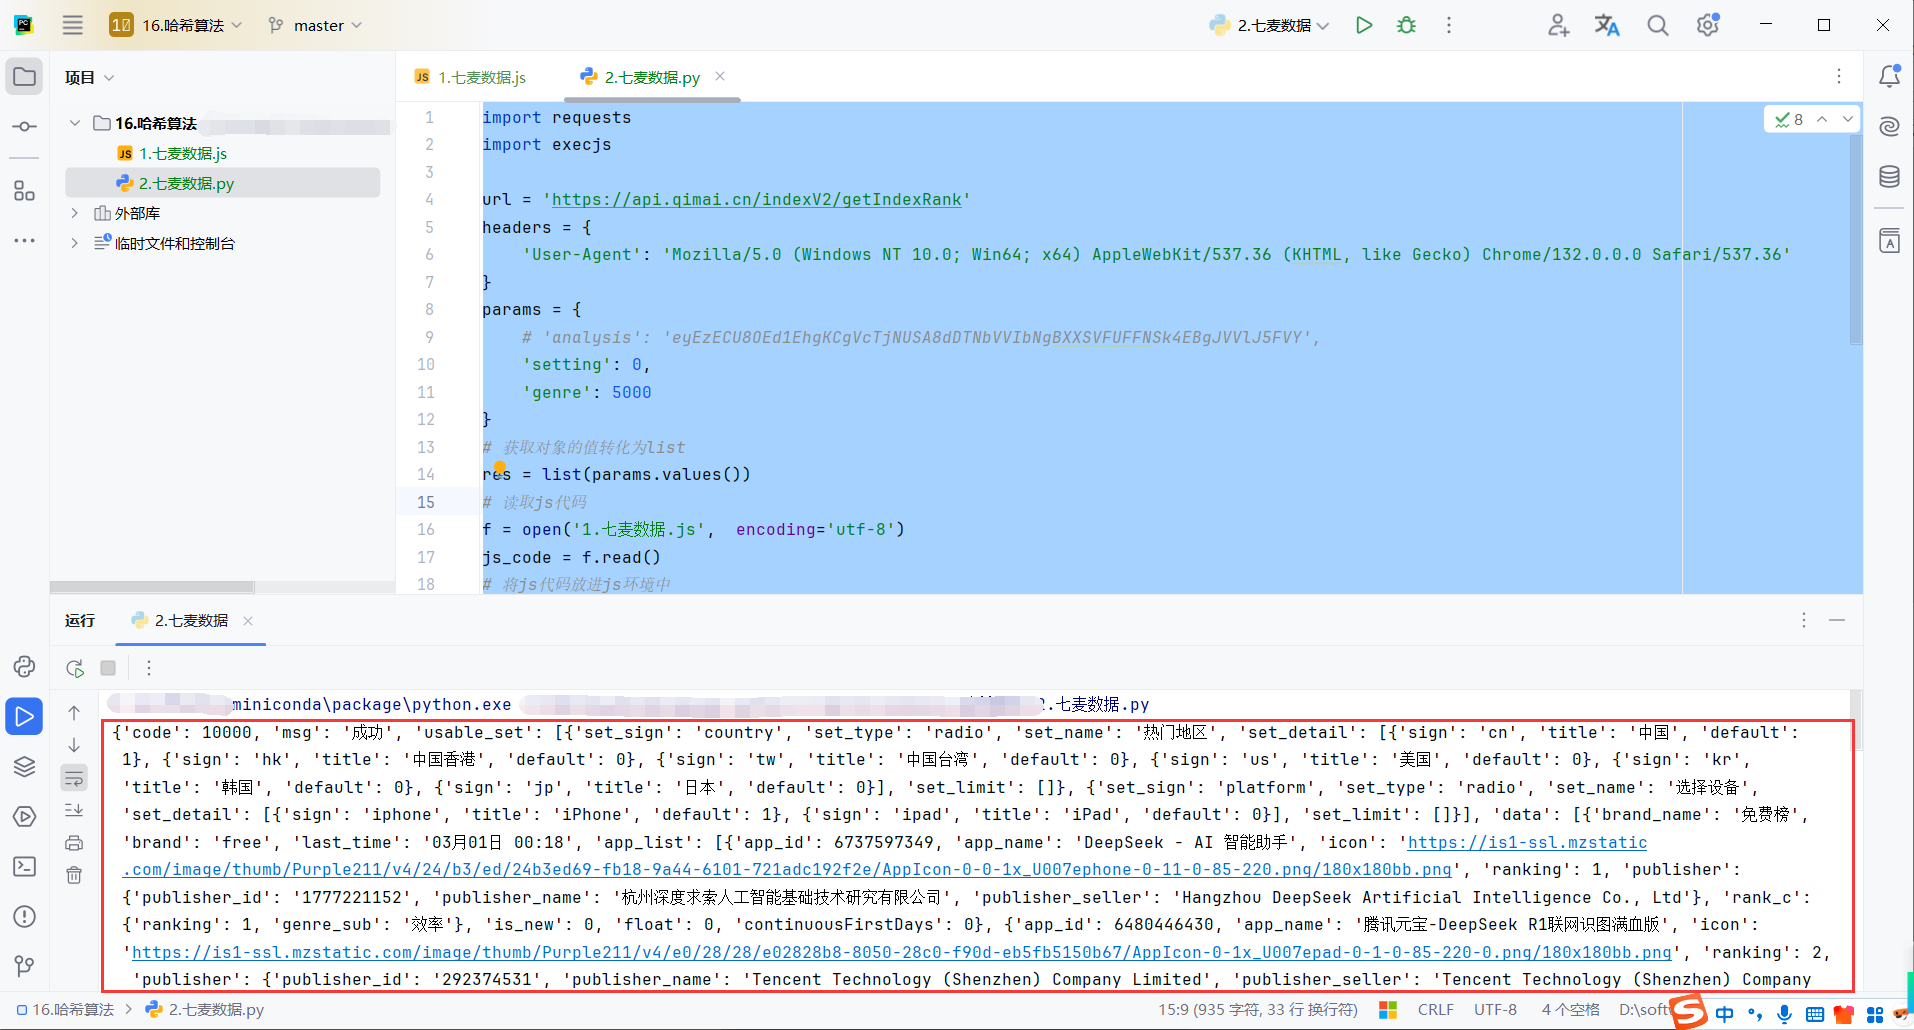Open Python Console tool window
The height and width of the screenshot is (1030, 1914).
24,667
